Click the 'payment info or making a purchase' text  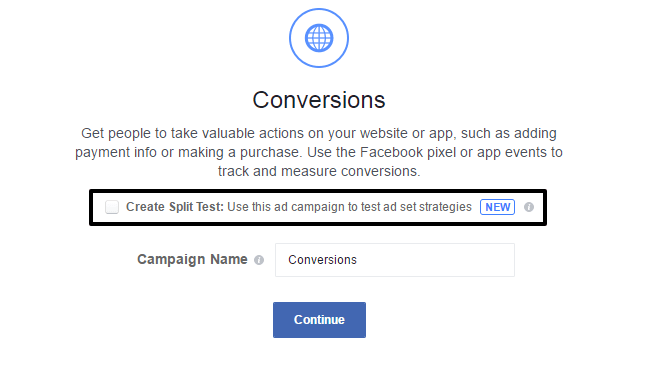click(187, 152)
